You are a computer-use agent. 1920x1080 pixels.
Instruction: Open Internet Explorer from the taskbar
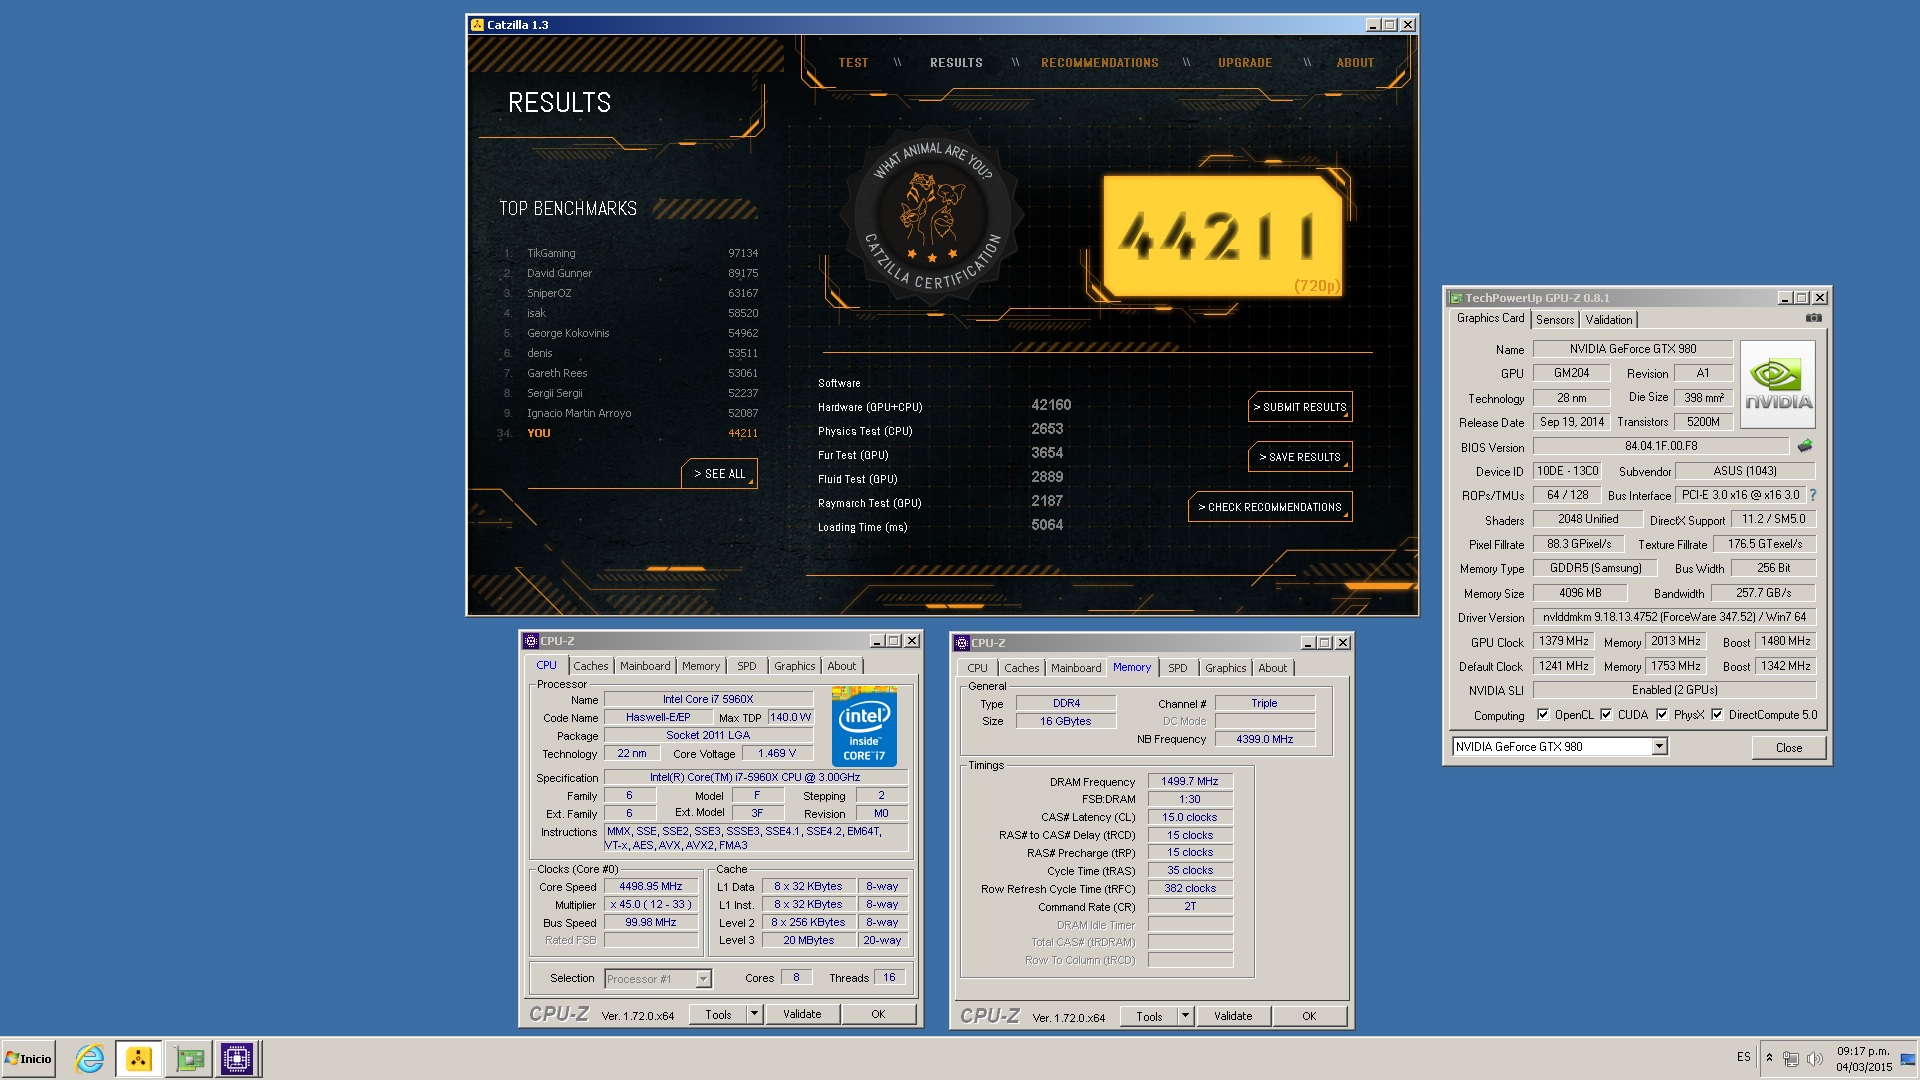click(89, 1058)
